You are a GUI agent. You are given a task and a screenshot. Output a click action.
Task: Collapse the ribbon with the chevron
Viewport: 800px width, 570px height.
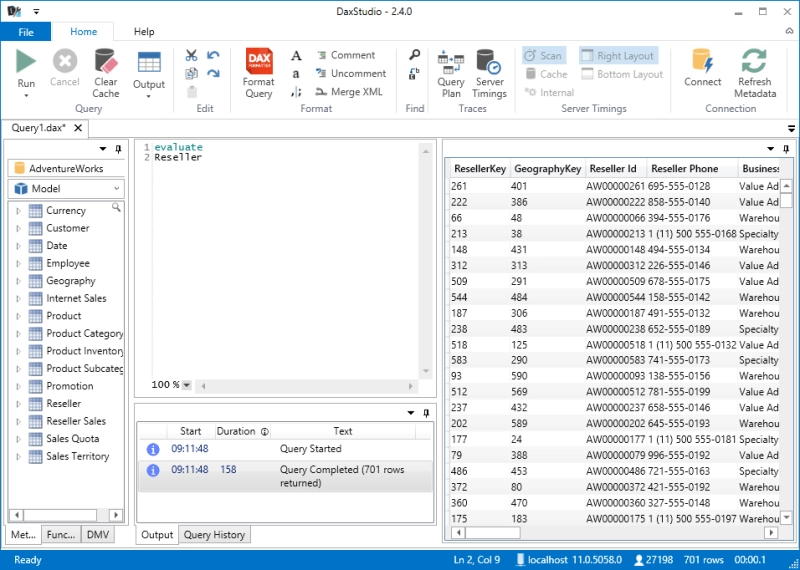click(789, 32)
